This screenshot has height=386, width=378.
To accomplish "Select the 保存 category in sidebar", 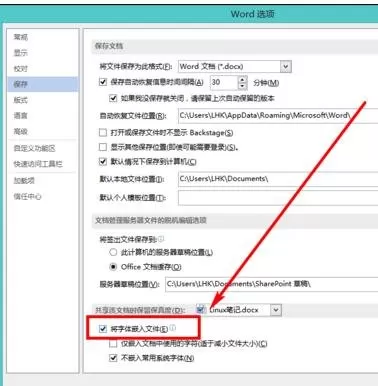I will [x=43, y=84].
